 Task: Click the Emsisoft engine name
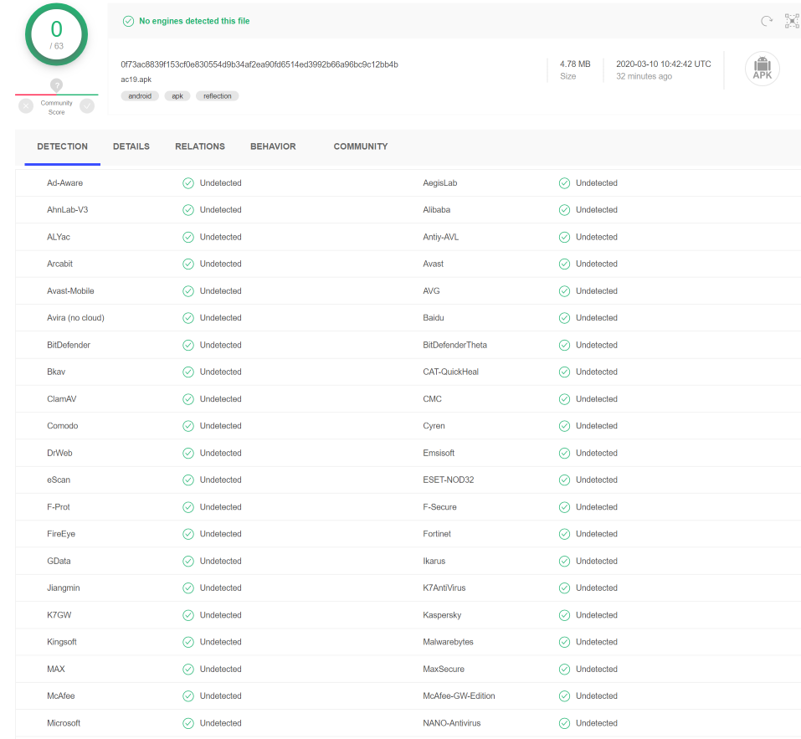[438, 453]
